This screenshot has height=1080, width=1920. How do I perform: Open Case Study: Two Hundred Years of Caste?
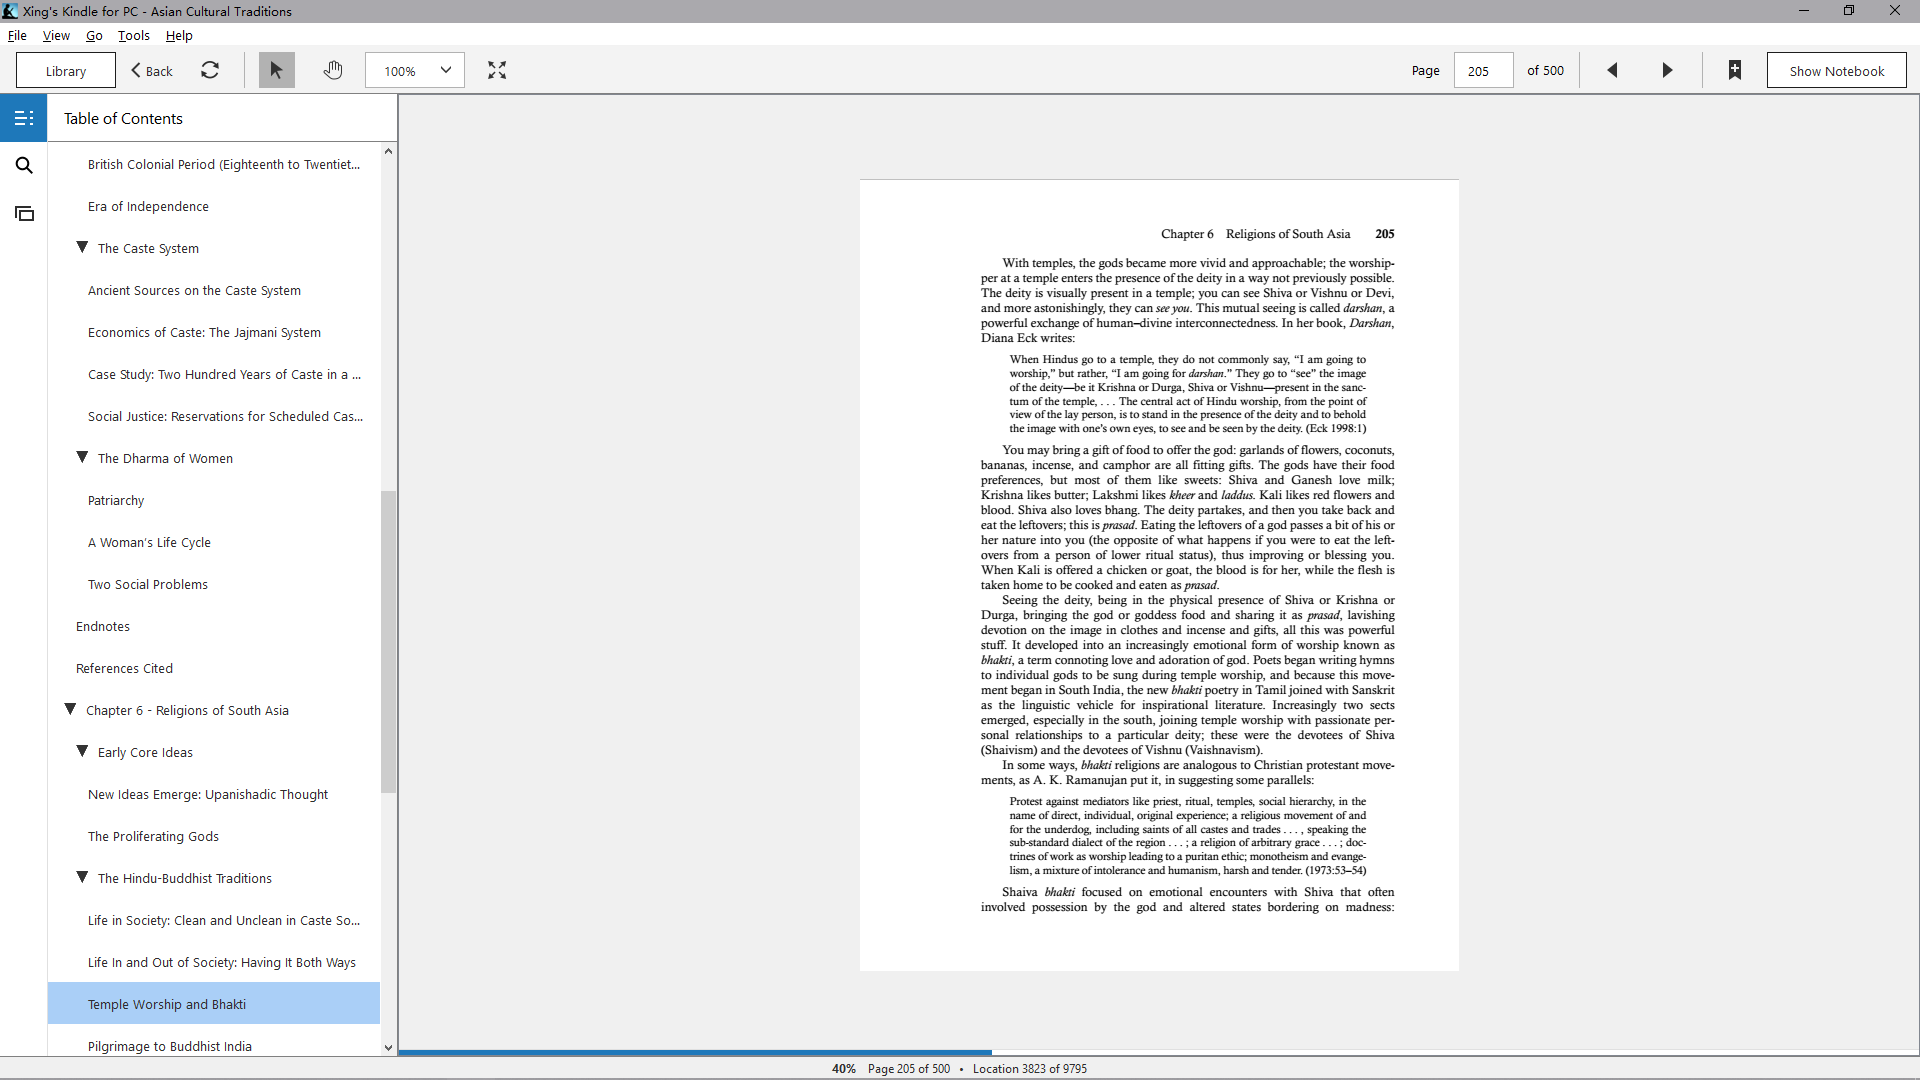click(x=224, y=374)
